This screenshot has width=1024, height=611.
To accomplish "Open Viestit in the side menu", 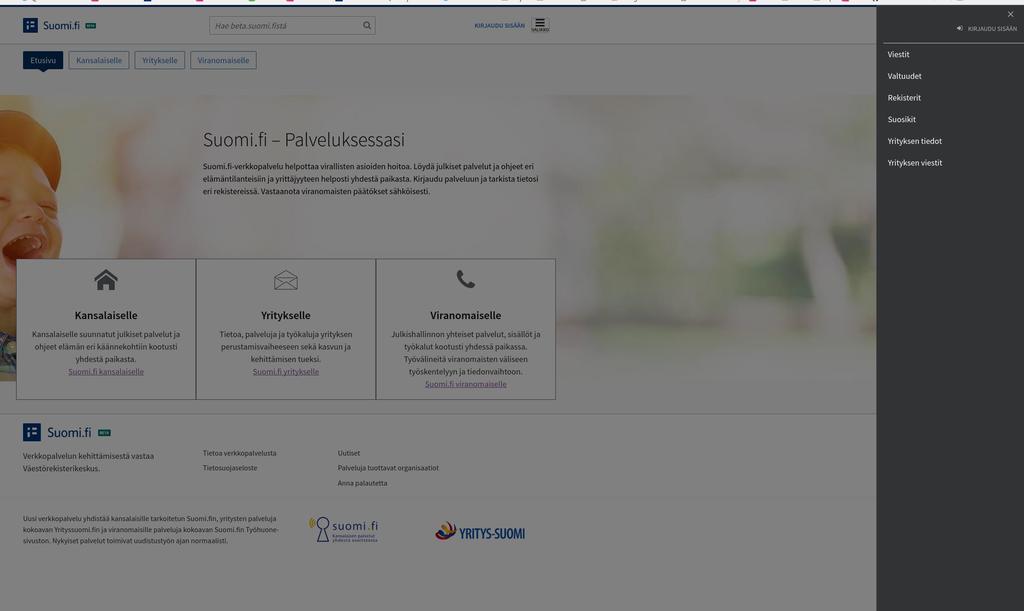I will (898, 54).
